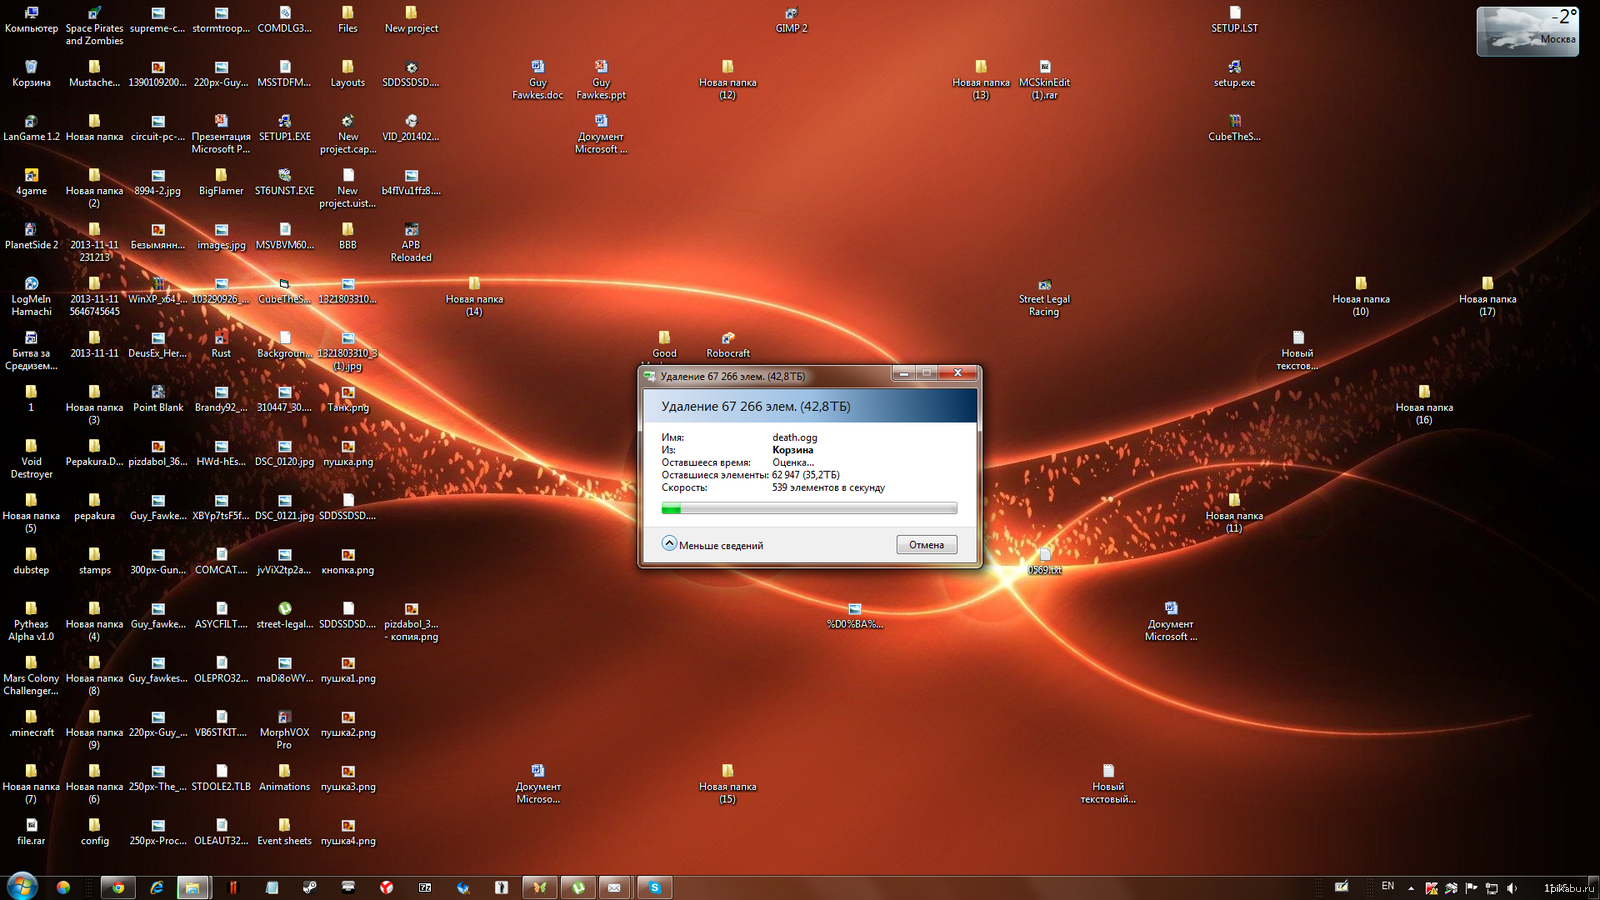Select the setup.exe desktop file
This screenshot has width=1600, height=900.
[1234, 74]
